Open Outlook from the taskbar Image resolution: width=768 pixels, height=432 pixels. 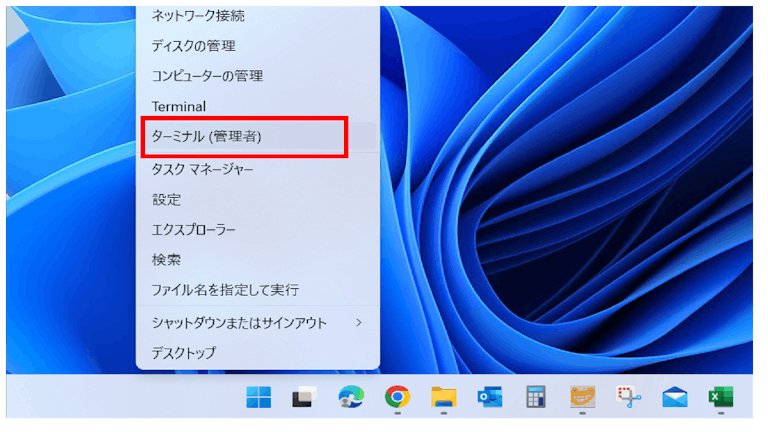[x=490, y=397]
